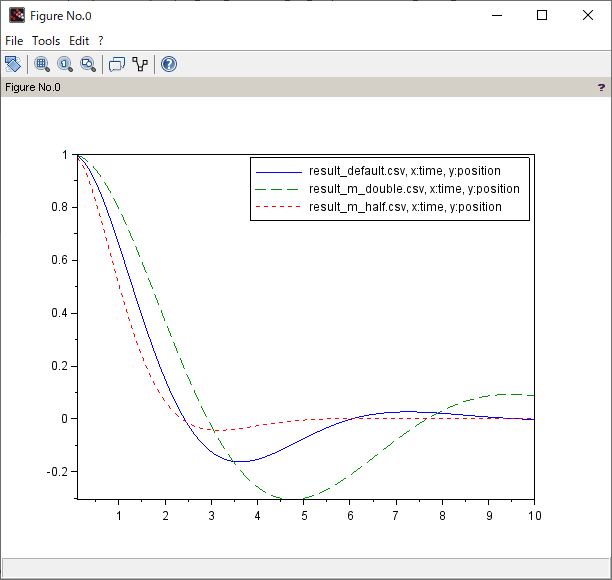Viewport: 612px width, 580px height.
Task: Click x-axis label 5
Action: pos(304,516)
